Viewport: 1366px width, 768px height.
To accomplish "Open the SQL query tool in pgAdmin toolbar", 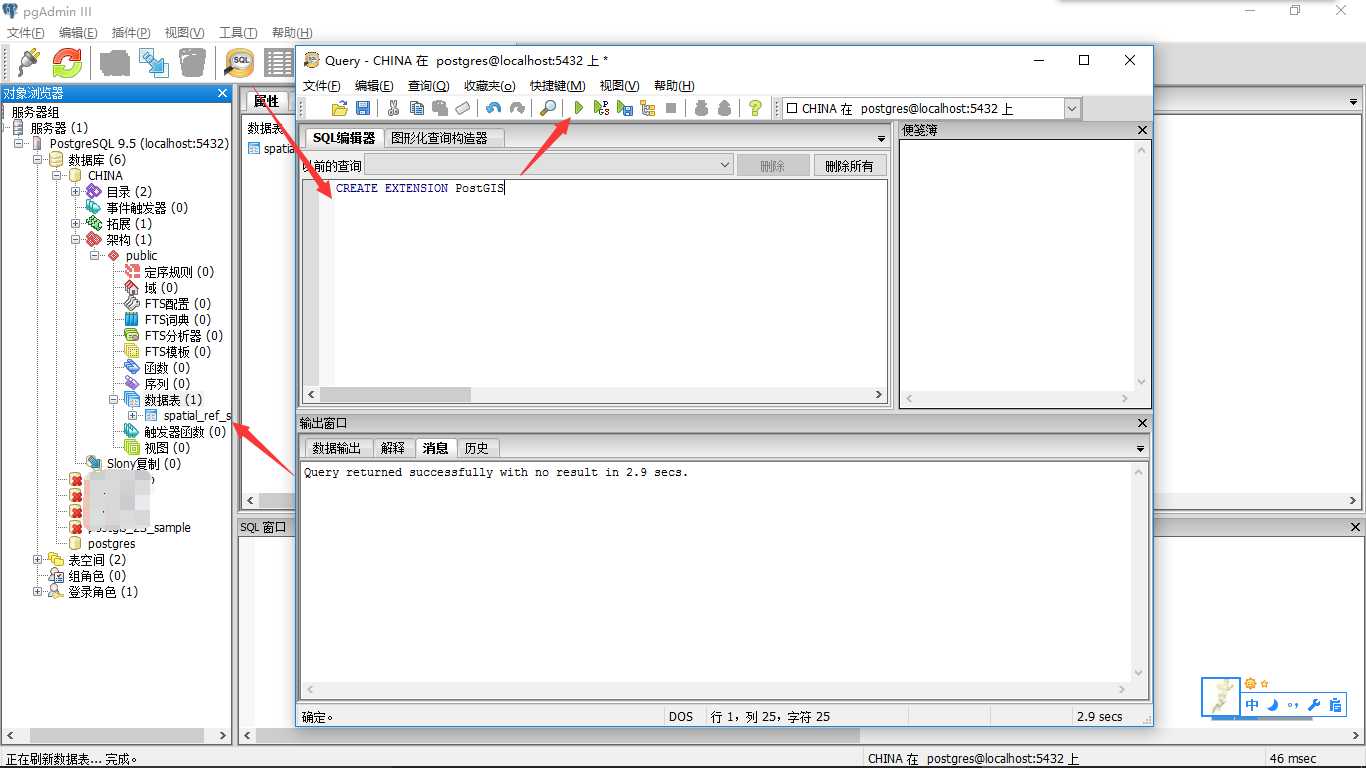I will coord(239,63).
